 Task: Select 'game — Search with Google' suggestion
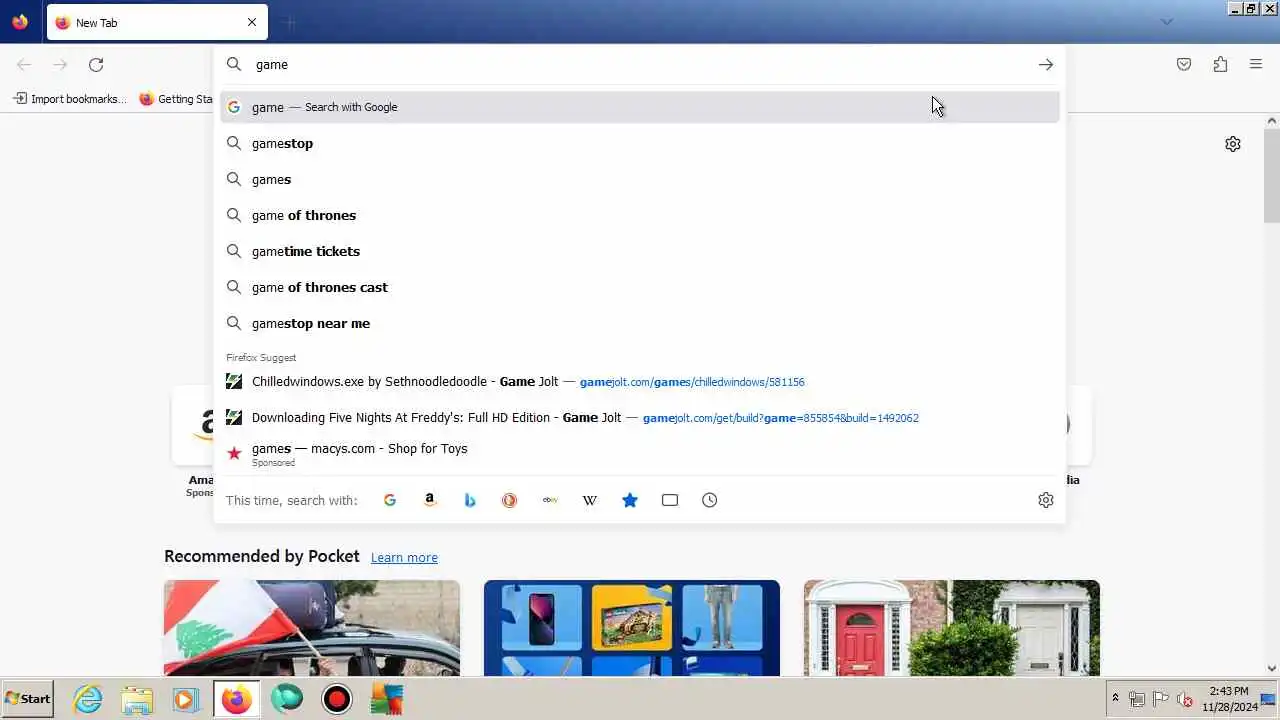click(x=640, y=107)
